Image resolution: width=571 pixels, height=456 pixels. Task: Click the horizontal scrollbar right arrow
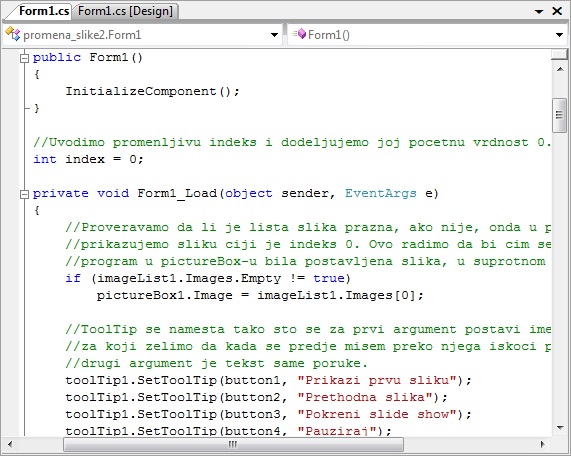(x=543, y=444)
